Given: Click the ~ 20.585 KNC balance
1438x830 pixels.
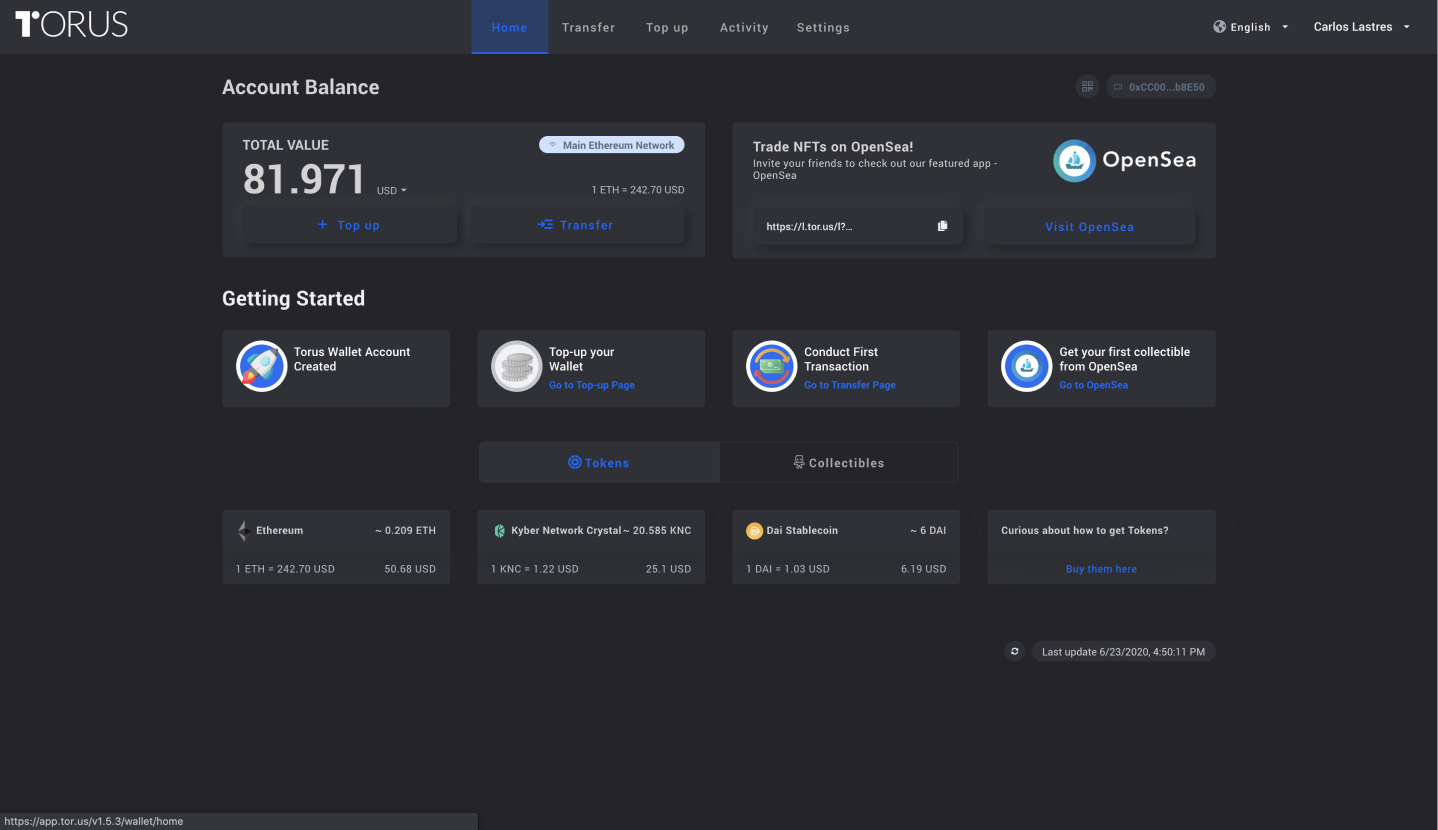Looking at the screenshot, I should pos(657,531).
